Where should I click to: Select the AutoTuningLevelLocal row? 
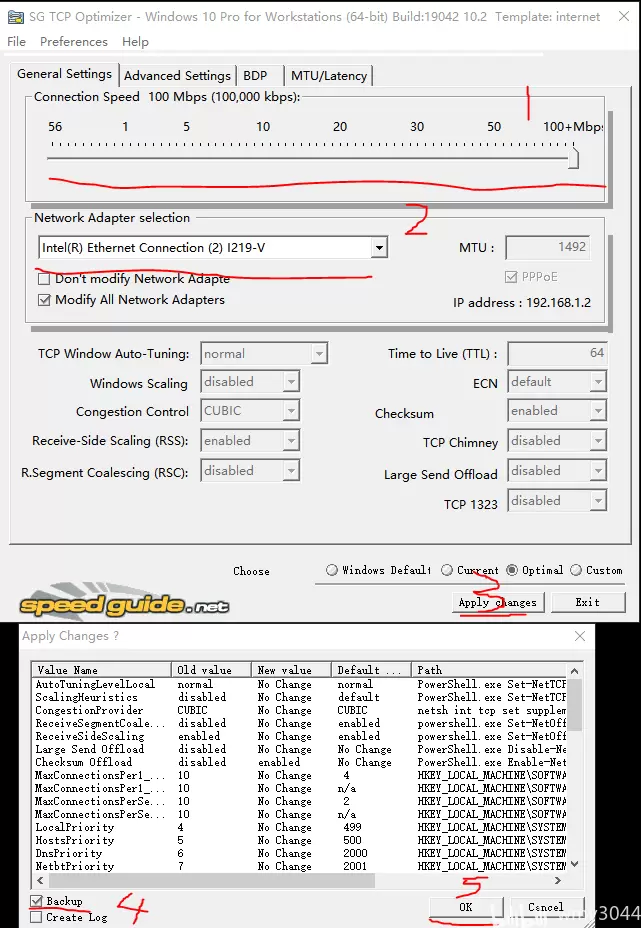coord(299,684)
